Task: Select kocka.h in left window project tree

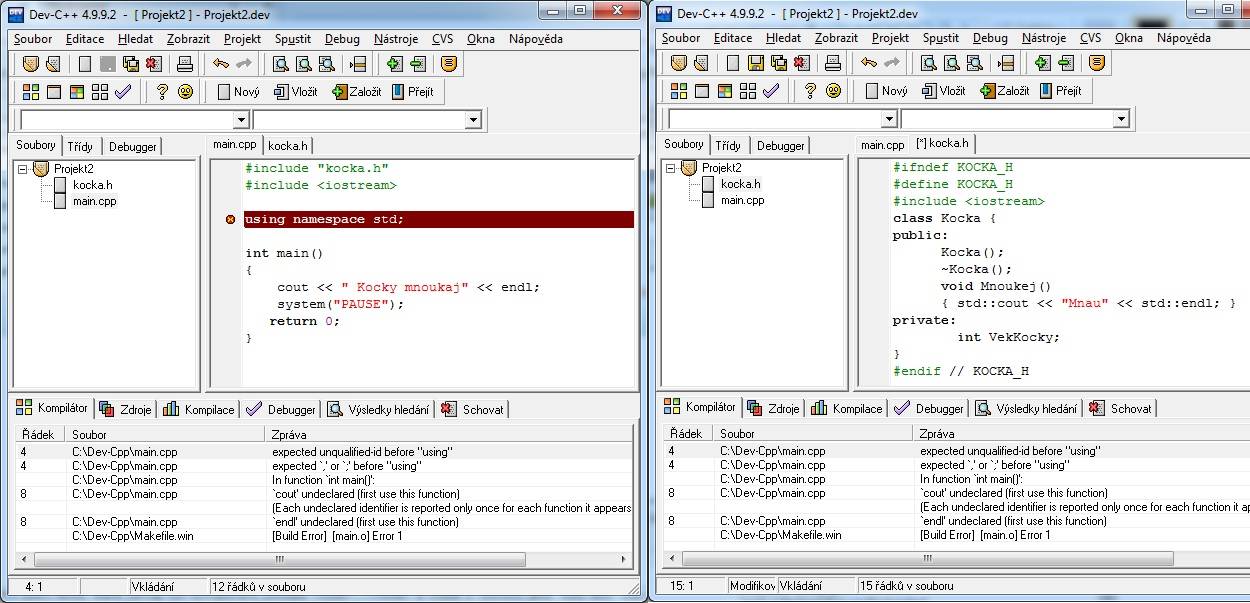Action: (92, 185)
